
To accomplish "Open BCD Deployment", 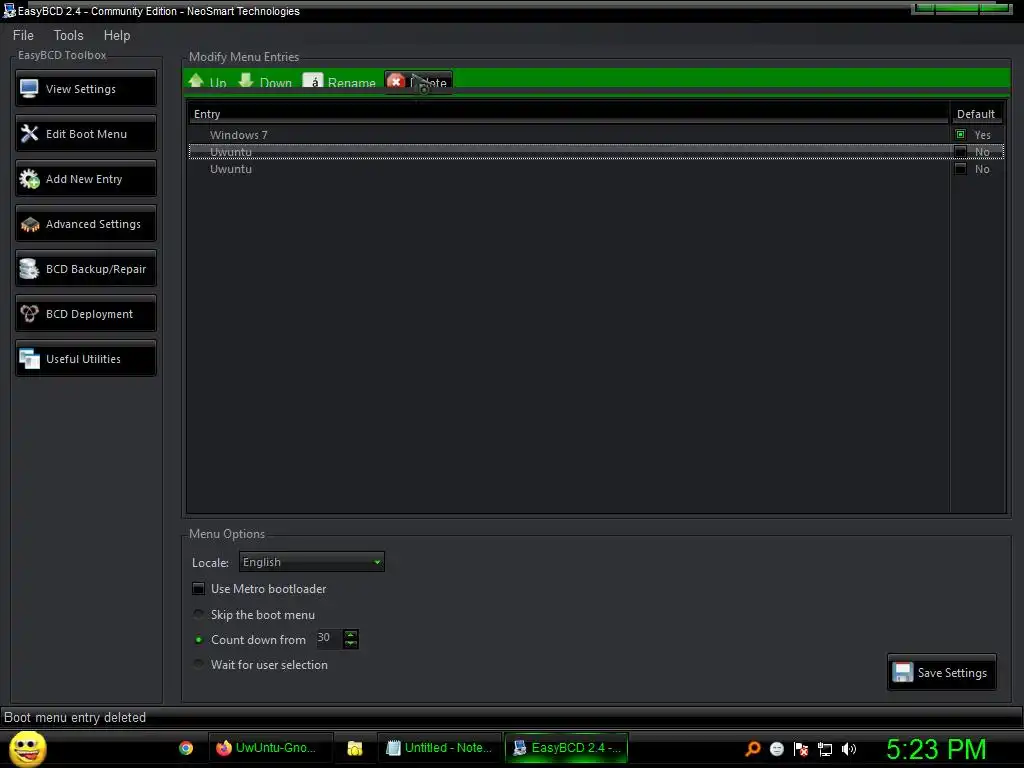I will pyautogui.click(x=86, y=314).
